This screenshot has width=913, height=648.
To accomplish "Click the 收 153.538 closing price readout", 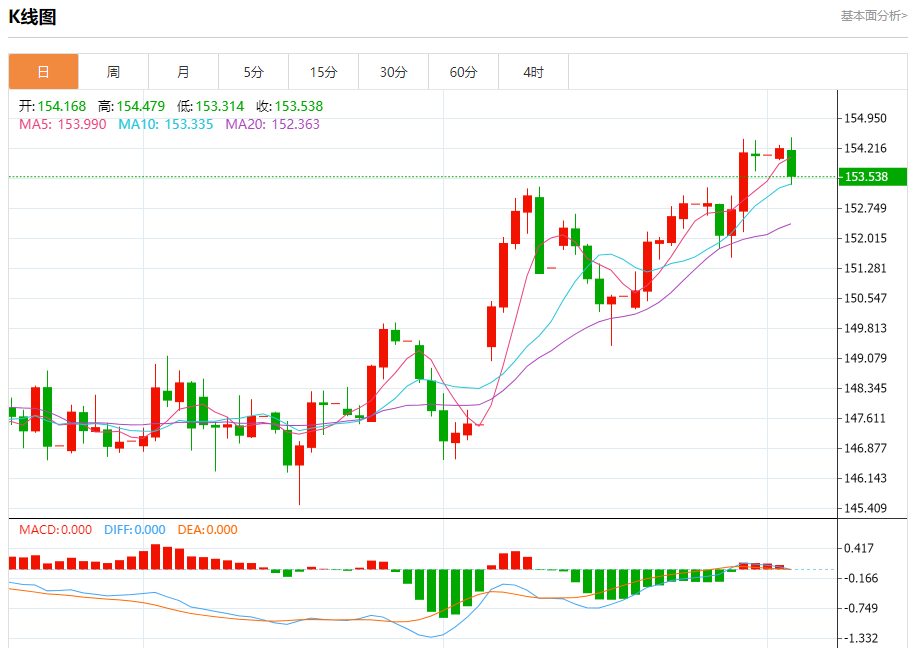I will (289, 106).
